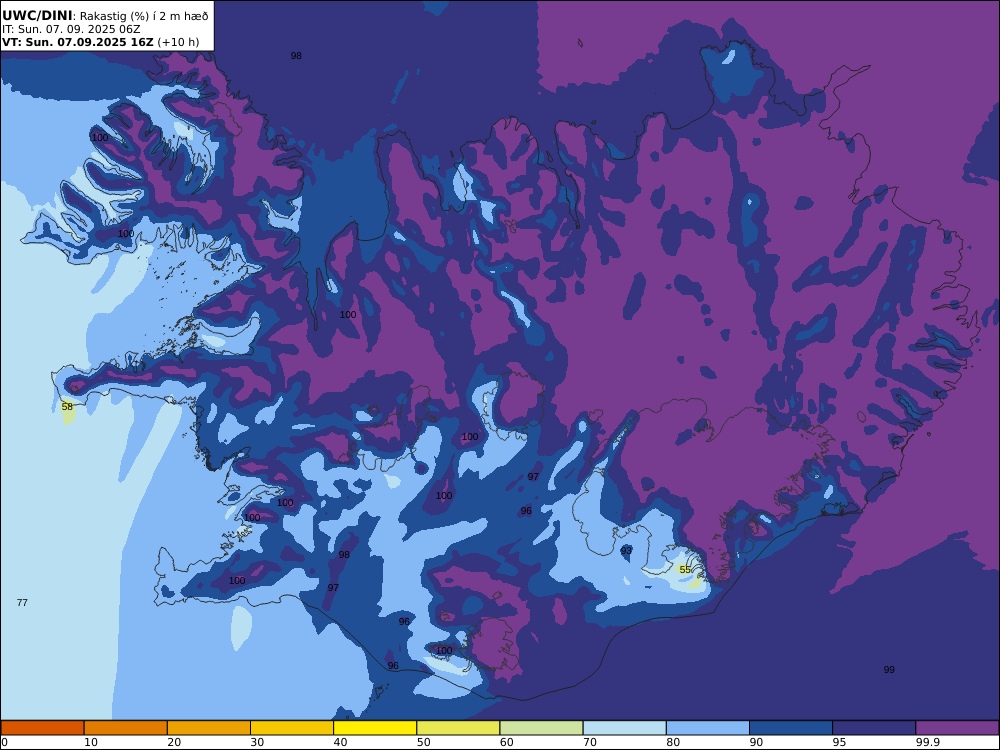
Task: Click the "55" humidity value on the map
Action: coord(685,570)
